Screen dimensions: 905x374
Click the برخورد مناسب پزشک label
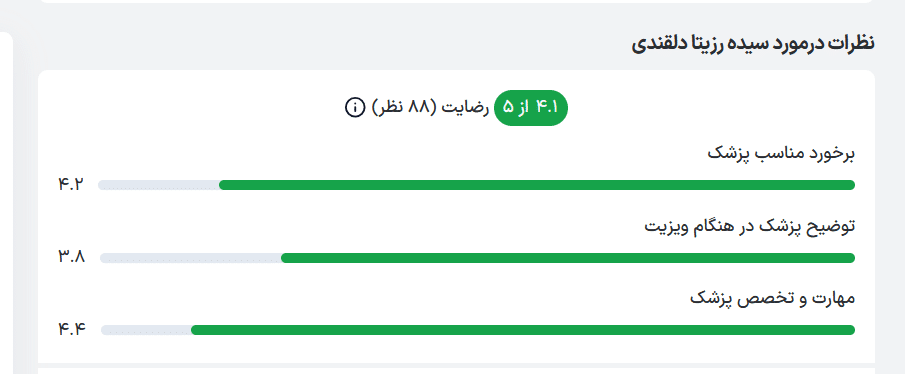click(781, 154)
